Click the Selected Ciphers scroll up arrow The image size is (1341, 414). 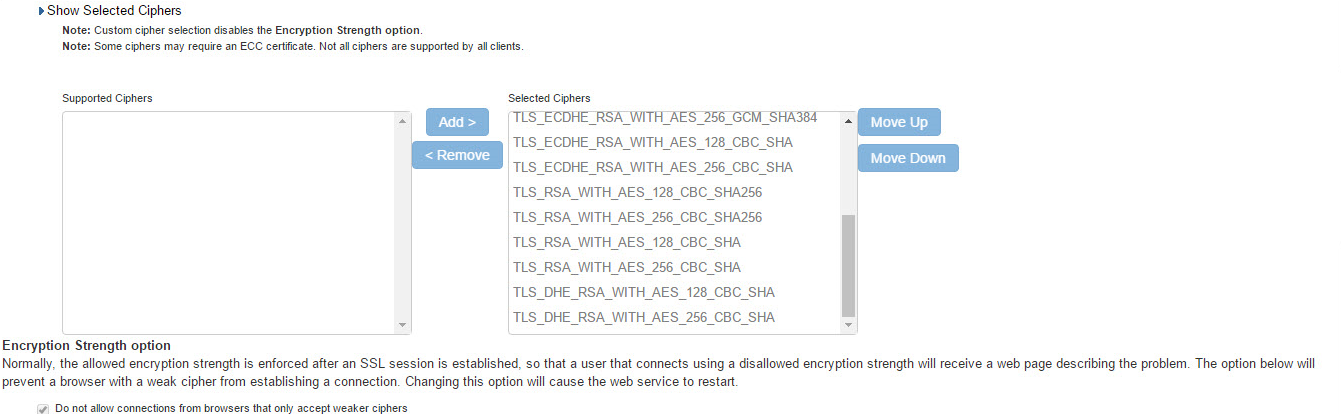coord(849,121)
